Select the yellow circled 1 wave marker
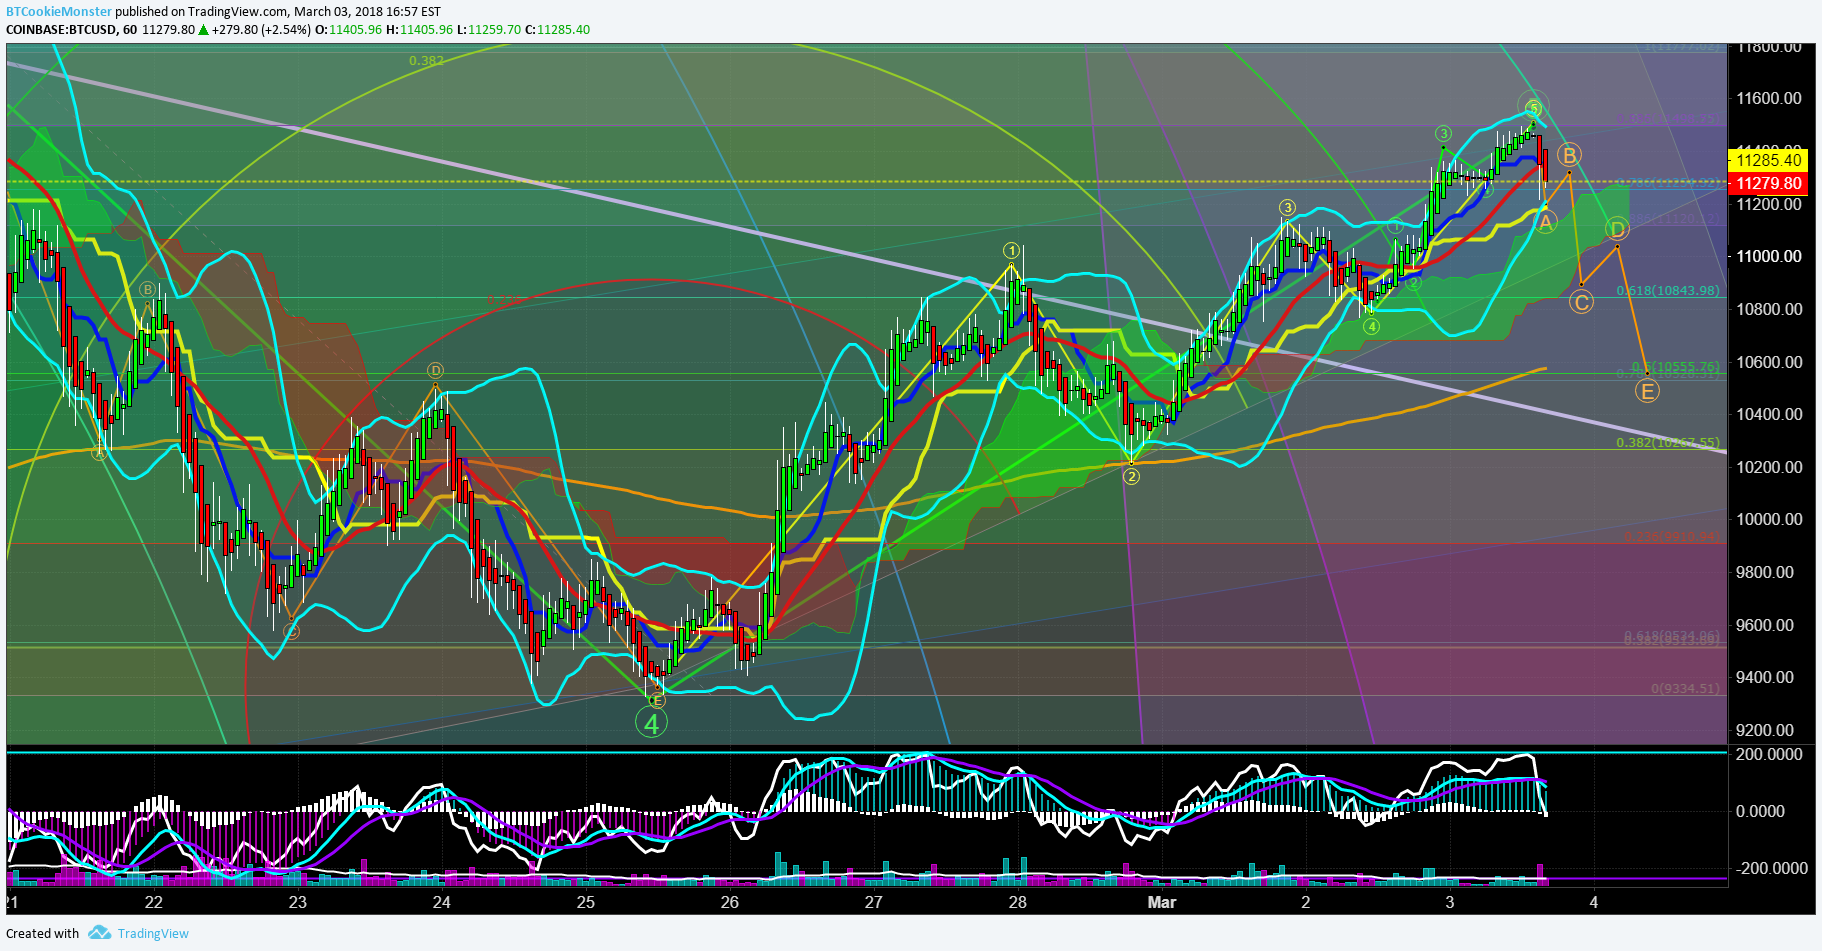Image resolution: width=1822 pixels, height=951 pixels. pos(1012,250)
